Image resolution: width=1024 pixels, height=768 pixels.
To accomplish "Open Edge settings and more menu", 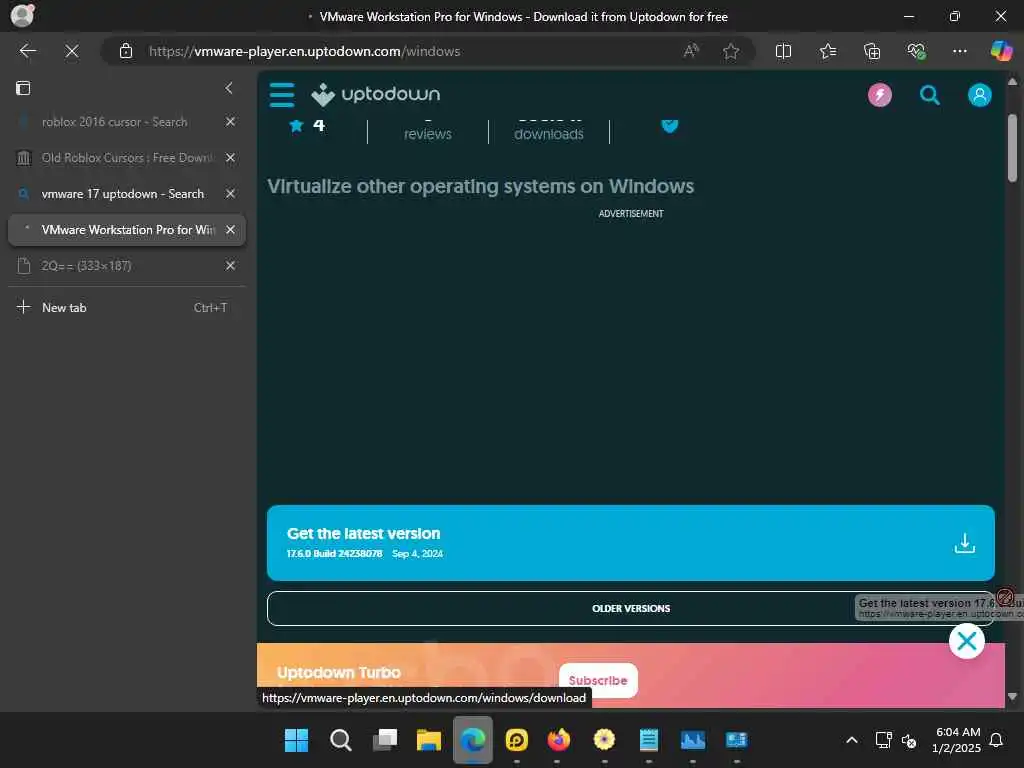I will 959,51.
